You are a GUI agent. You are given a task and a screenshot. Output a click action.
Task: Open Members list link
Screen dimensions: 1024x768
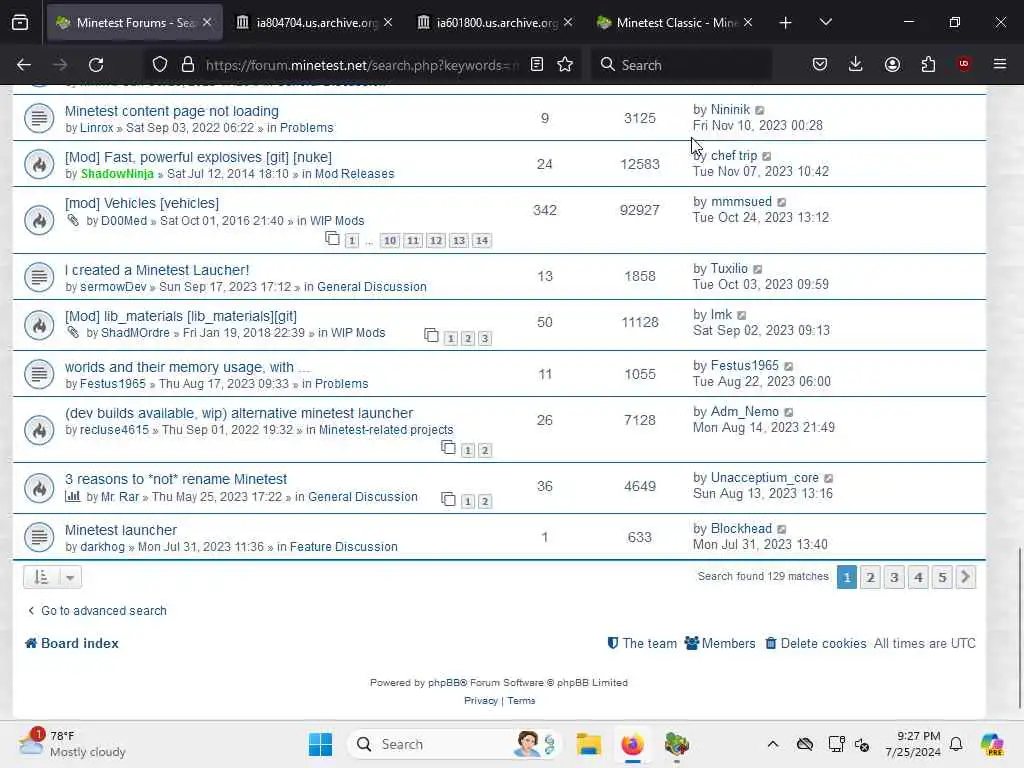720,643
